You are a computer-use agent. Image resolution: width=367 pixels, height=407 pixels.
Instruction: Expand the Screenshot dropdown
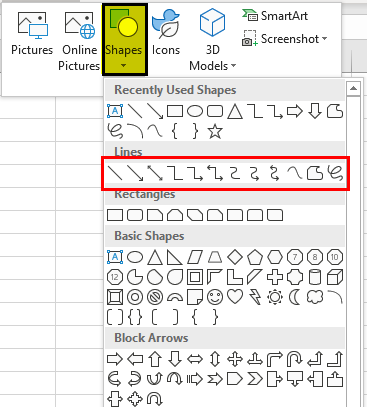click(x=285, y=39)
